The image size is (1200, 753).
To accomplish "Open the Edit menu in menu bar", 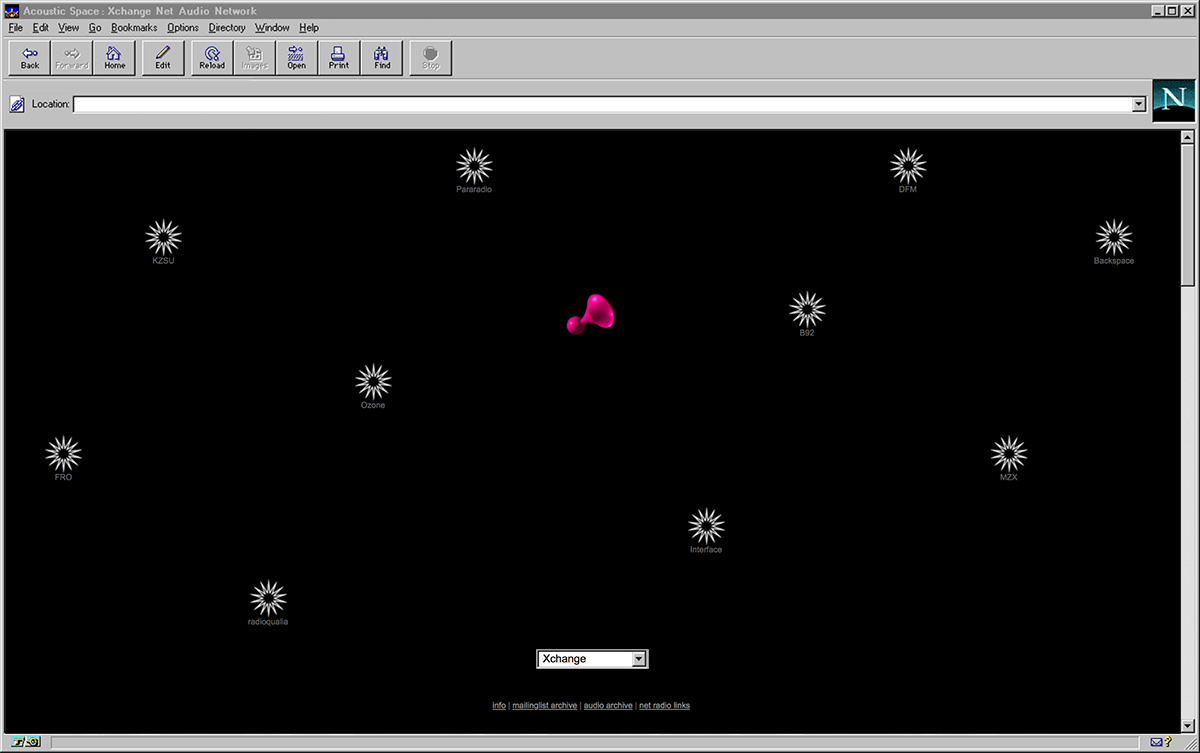I will 40,28.
